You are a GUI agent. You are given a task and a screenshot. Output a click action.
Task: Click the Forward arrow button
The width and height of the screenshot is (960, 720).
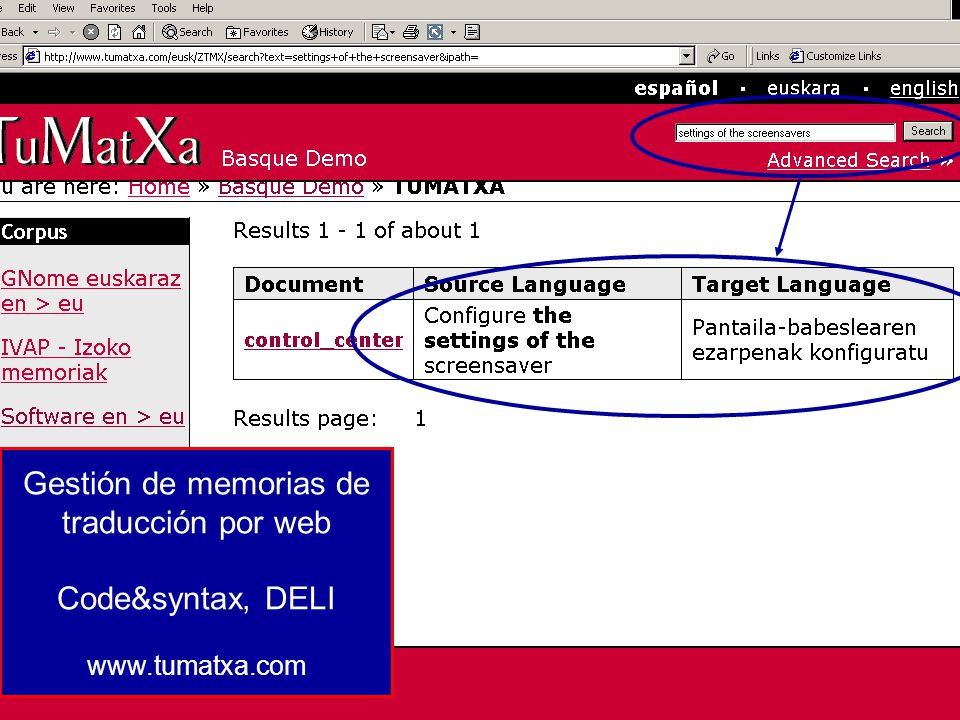pyautogui.click(x=54, y=32)
